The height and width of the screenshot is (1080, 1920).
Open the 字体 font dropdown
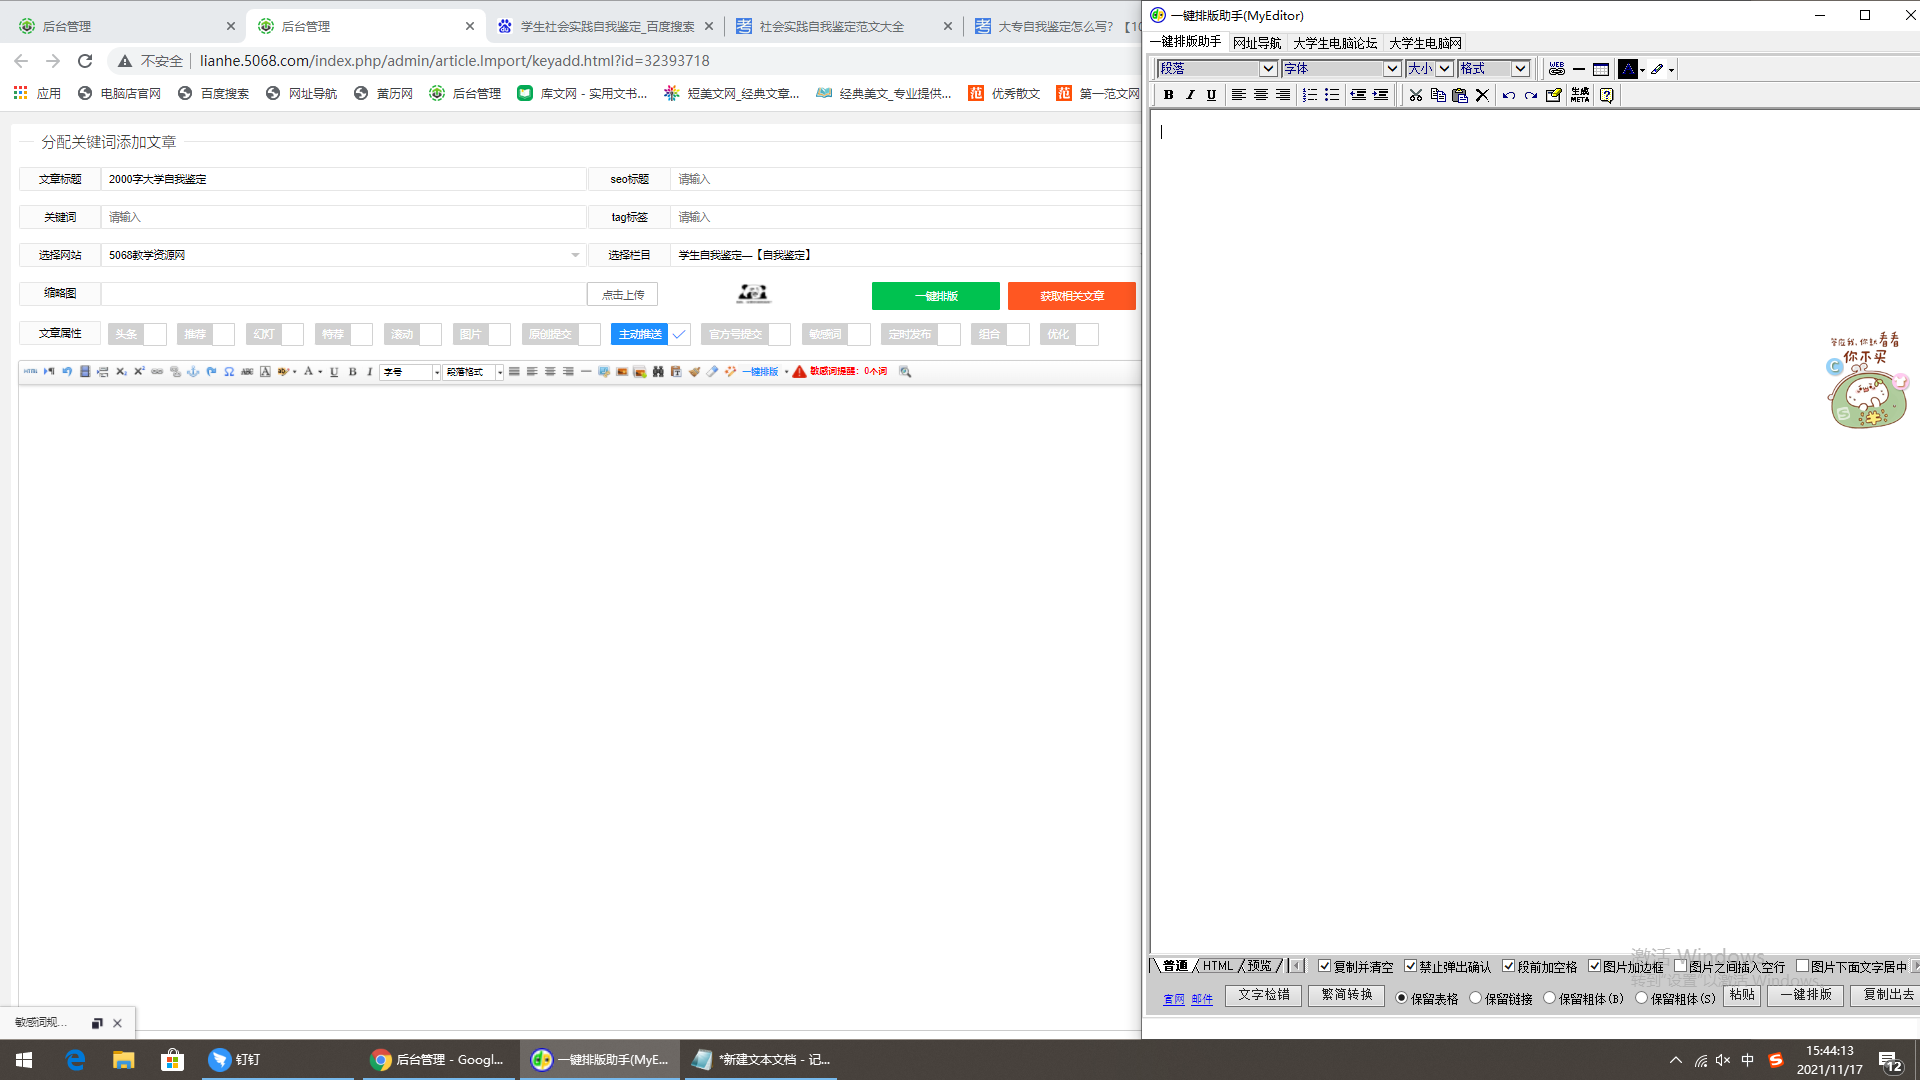click(1391, 69)
